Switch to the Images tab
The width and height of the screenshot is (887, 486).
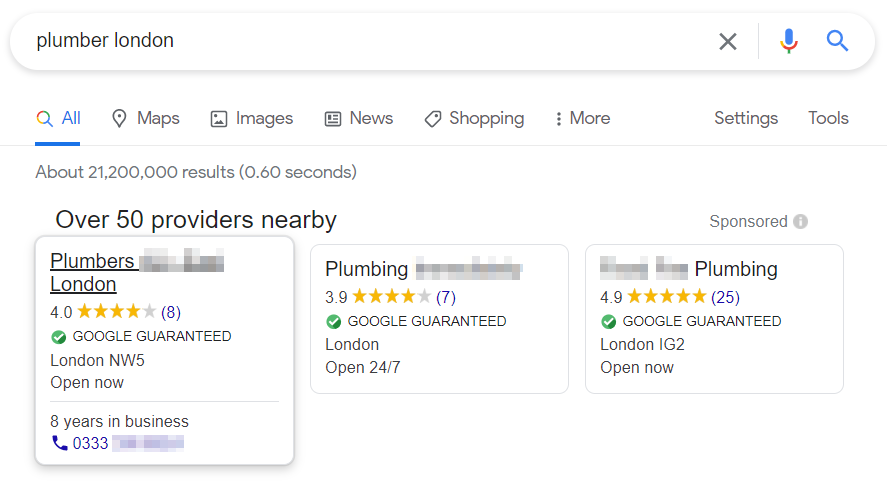(252, 118)
